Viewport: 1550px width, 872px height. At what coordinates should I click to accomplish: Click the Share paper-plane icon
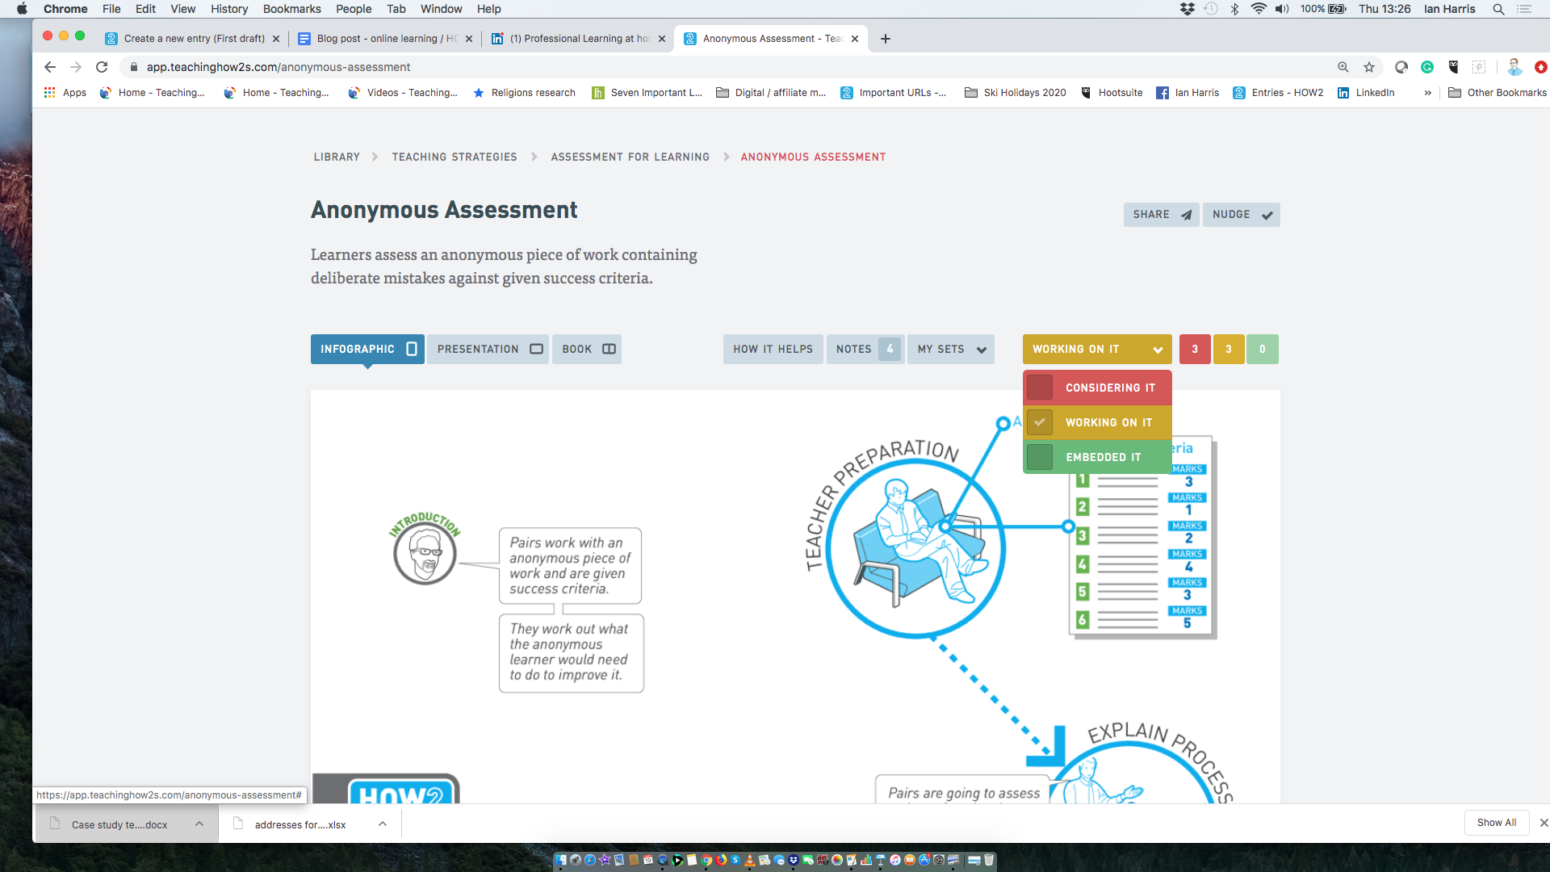click(1186, 215)
